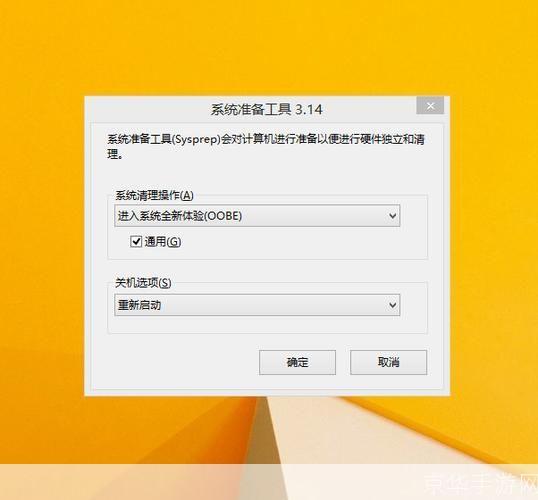Confirm with the 确定 button
This screenshot has height=500, width=538.
coord(297,362)
